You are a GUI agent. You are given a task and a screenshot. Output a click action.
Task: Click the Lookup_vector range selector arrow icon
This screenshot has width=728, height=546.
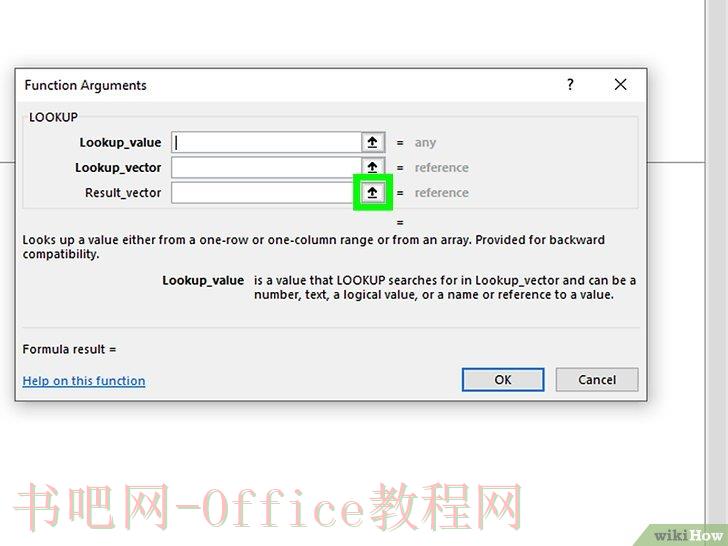pos(372,167)
